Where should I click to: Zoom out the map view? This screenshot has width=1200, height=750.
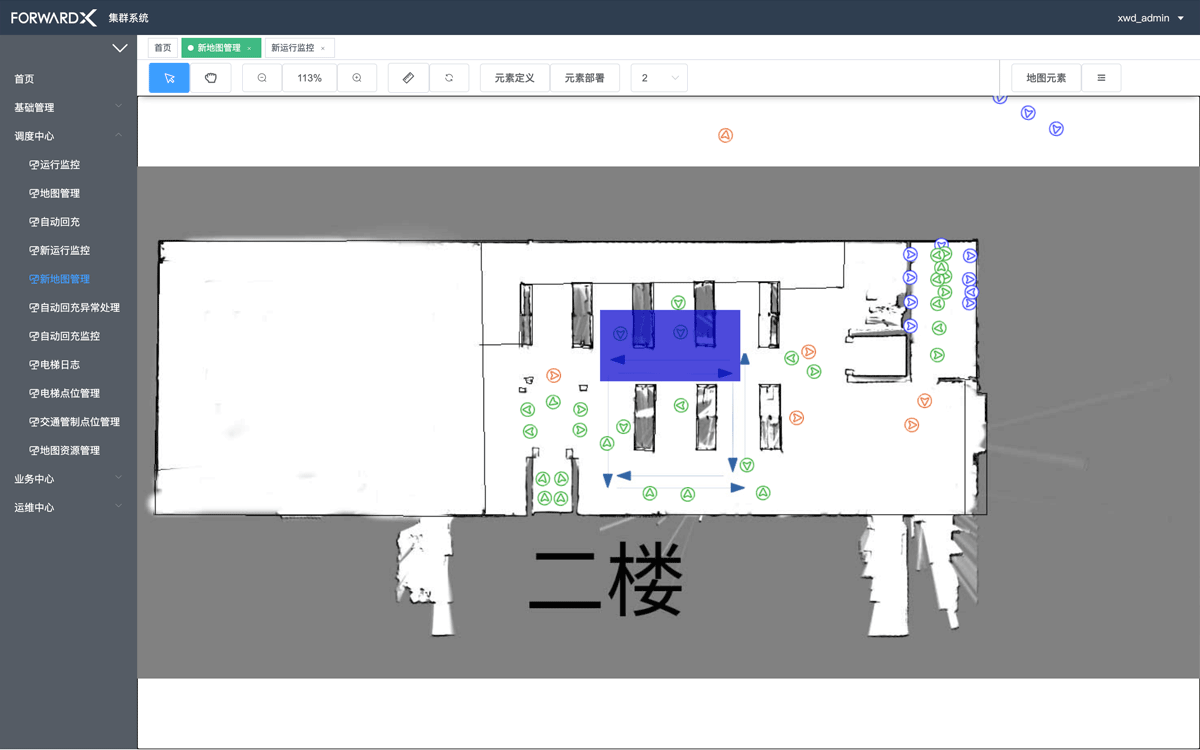pyautogui.click(x=262, y=78)
